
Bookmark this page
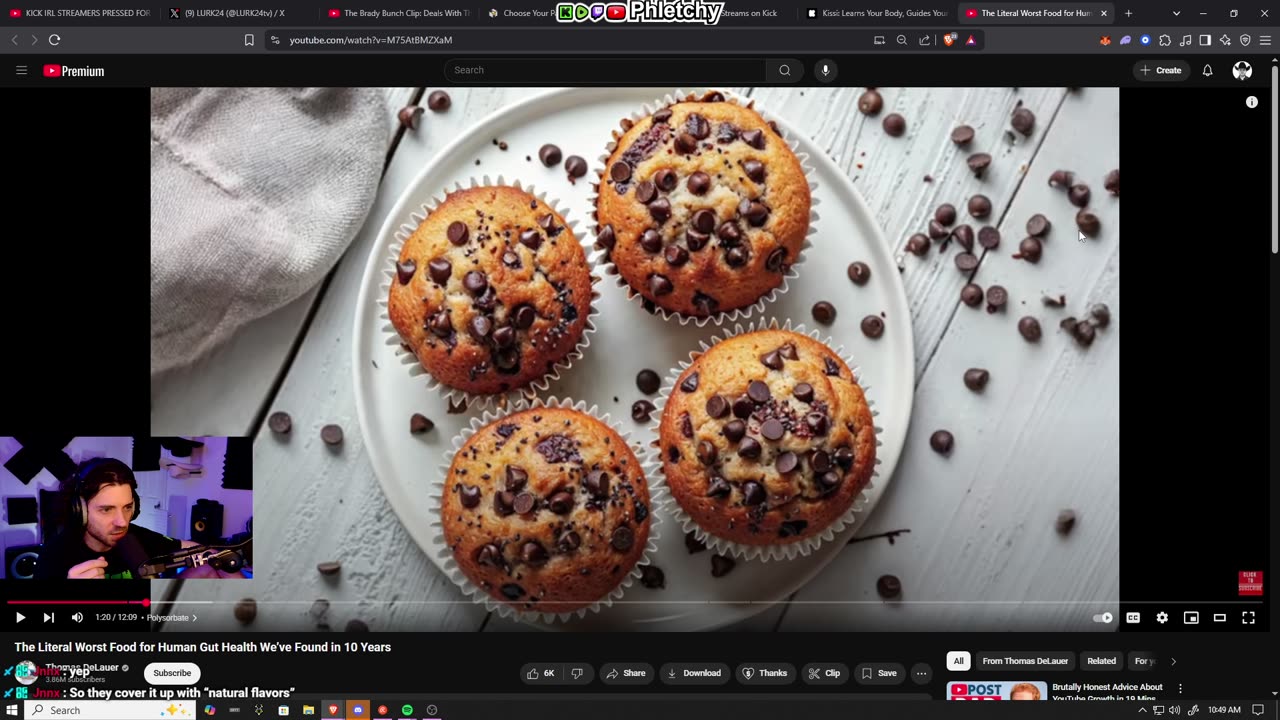[249, 40]
